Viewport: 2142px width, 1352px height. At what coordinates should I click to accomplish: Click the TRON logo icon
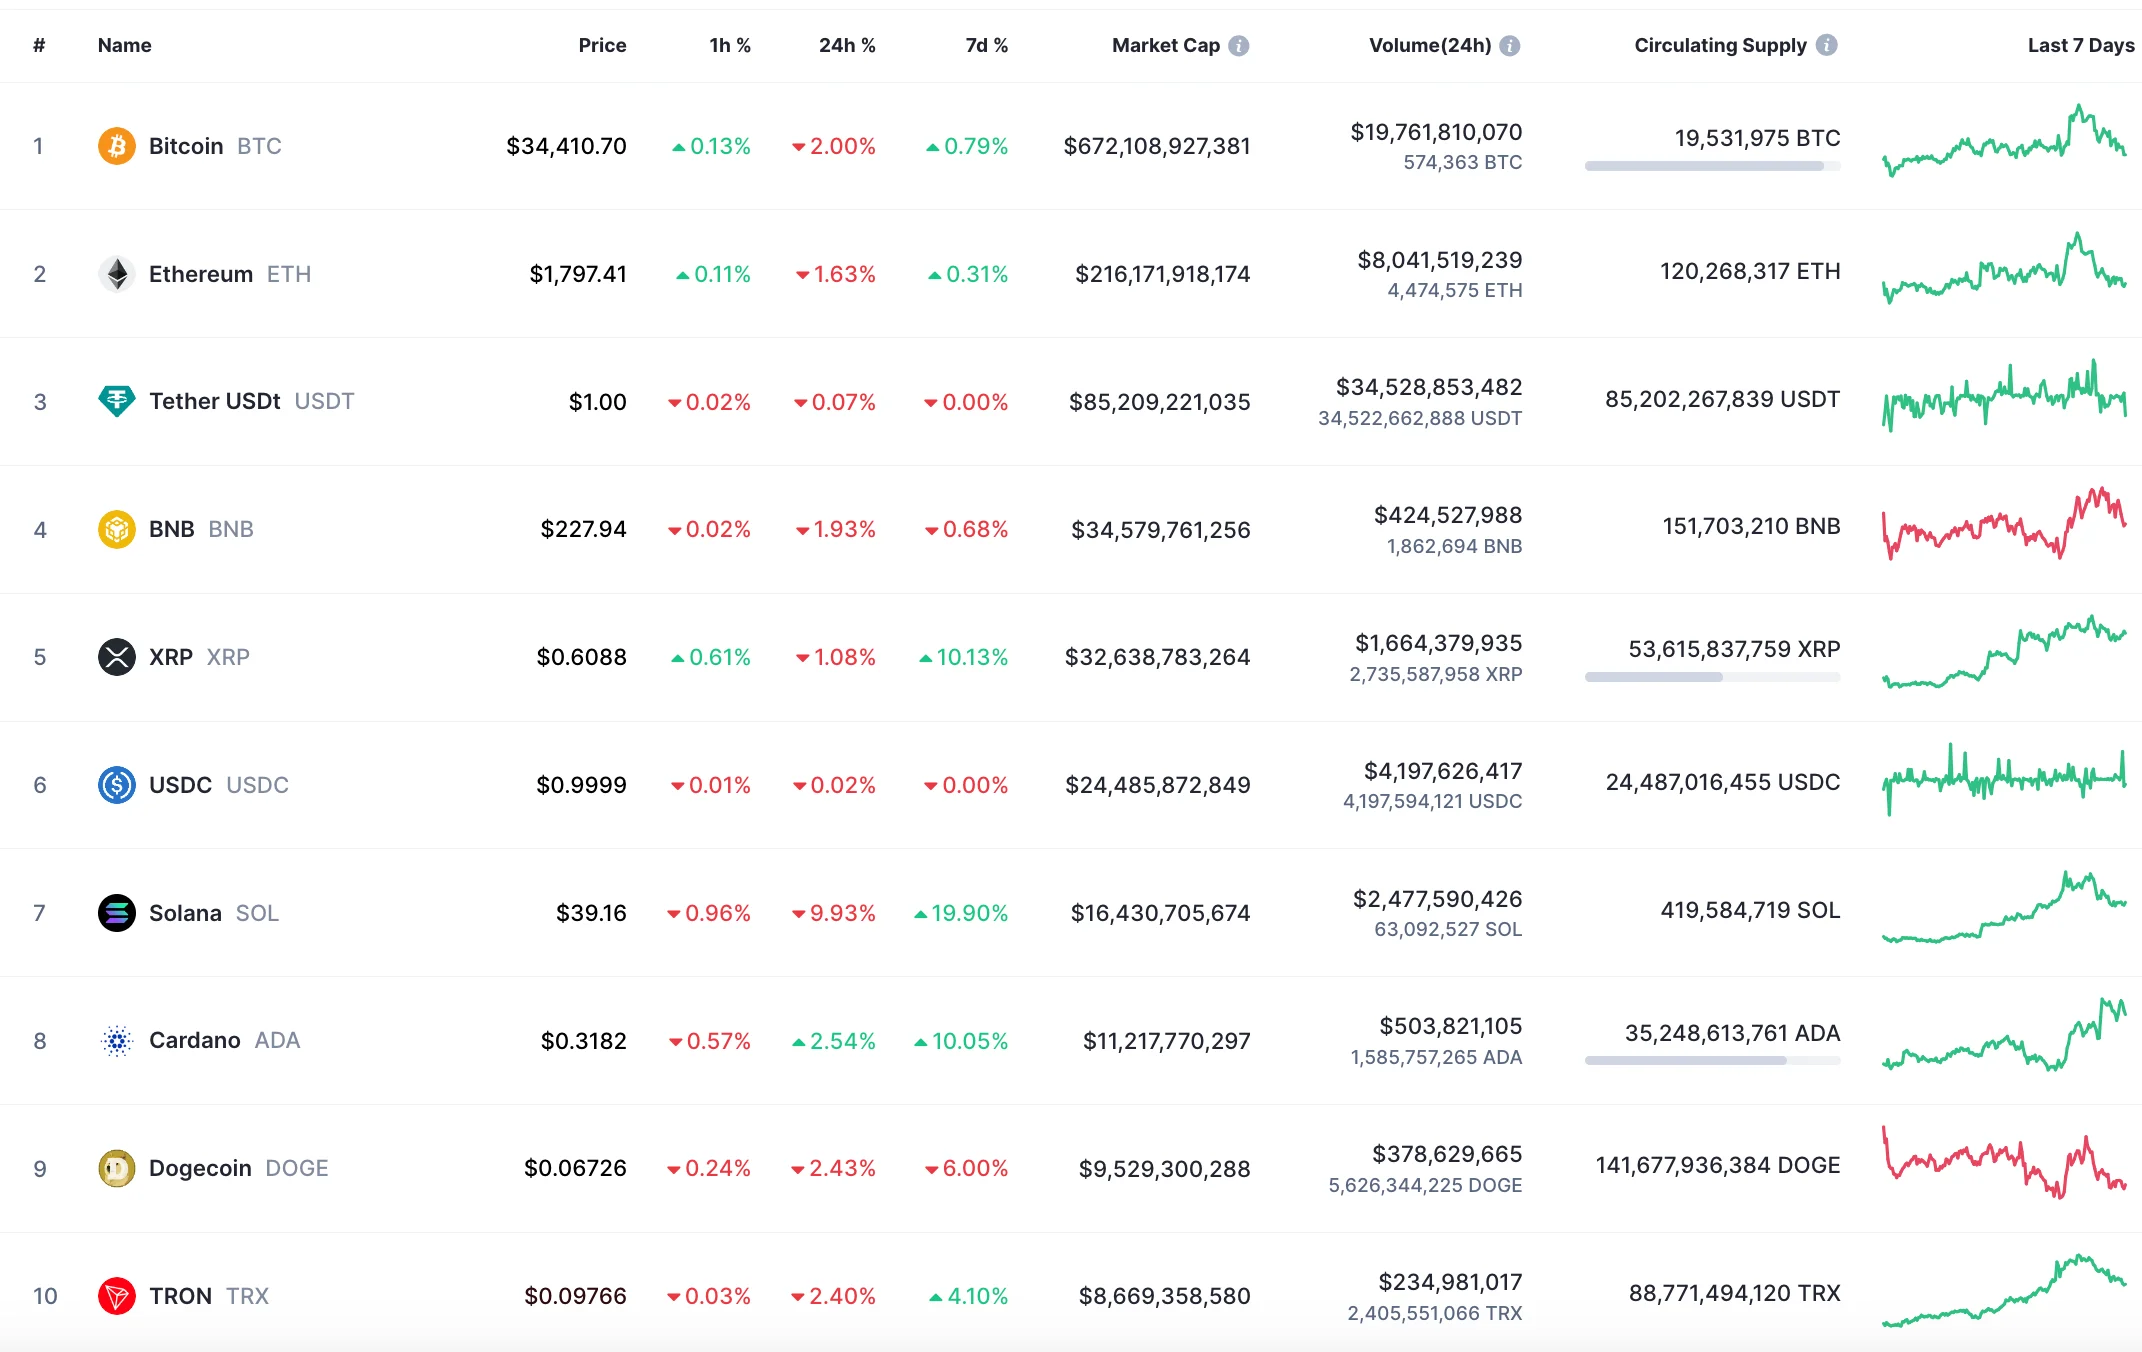point(117,1296)
